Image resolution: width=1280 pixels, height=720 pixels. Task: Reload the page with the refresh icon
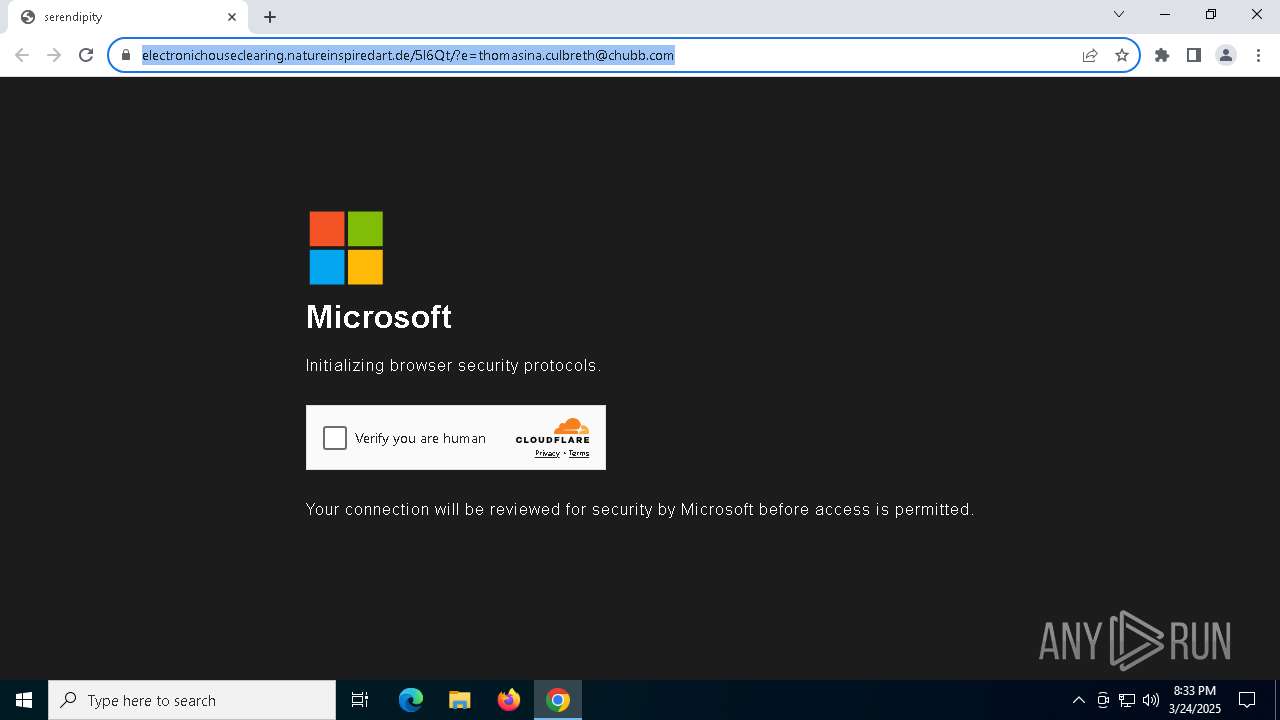coord(86,55)
